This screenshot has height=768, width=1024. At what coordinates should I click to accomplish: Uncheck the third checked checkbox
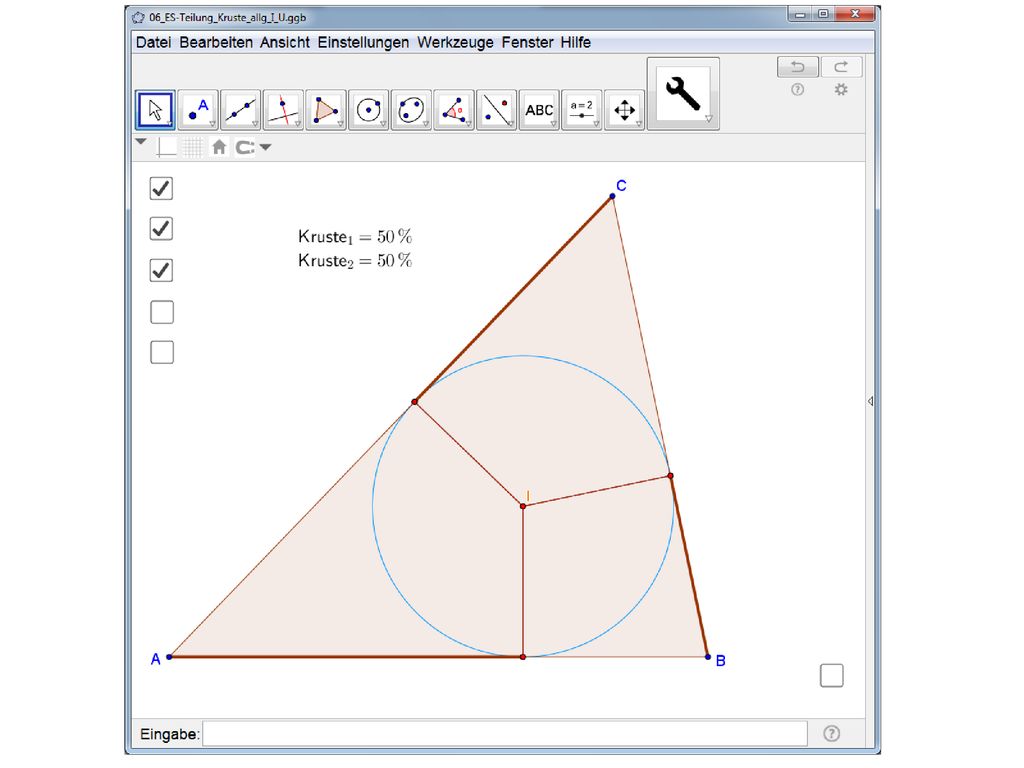(161, 270)
